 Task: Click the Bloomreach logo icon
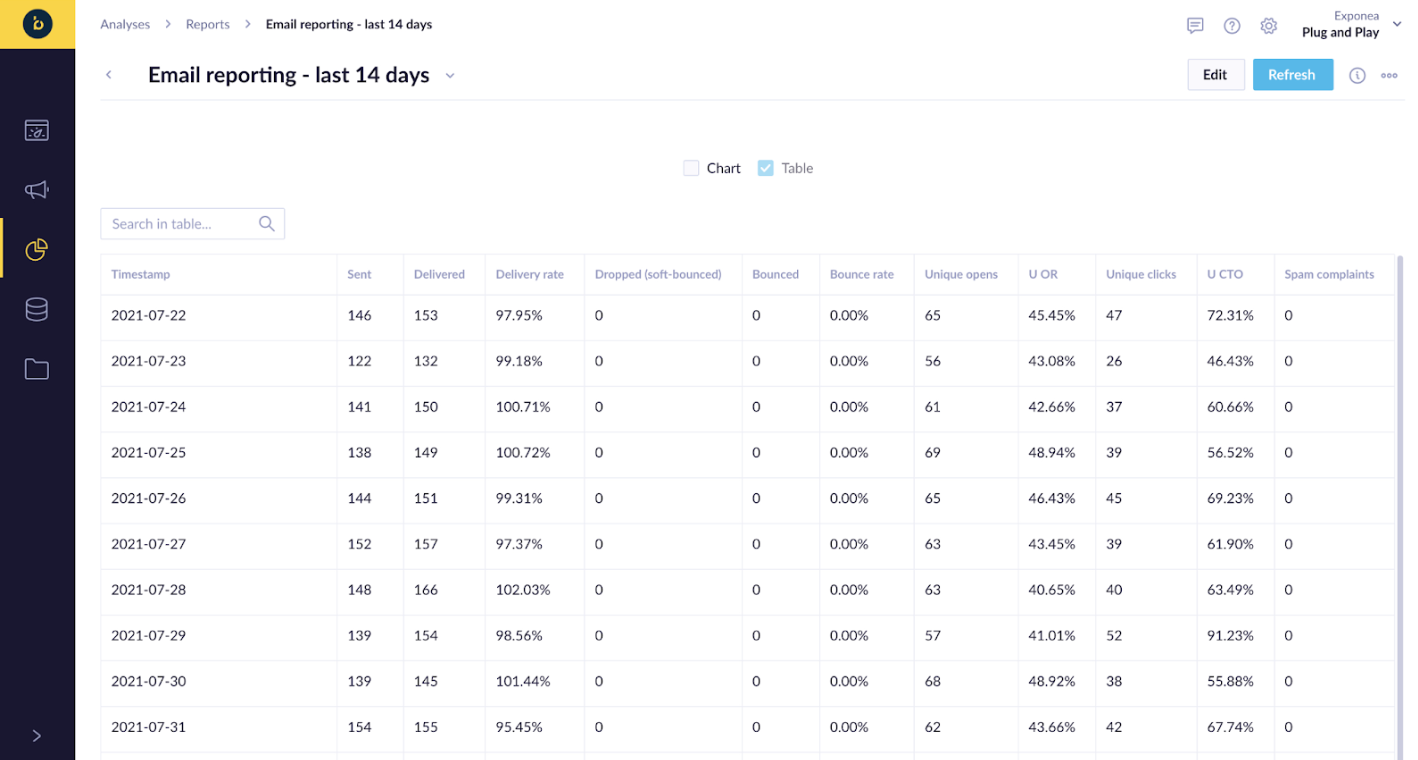(37, 24)
